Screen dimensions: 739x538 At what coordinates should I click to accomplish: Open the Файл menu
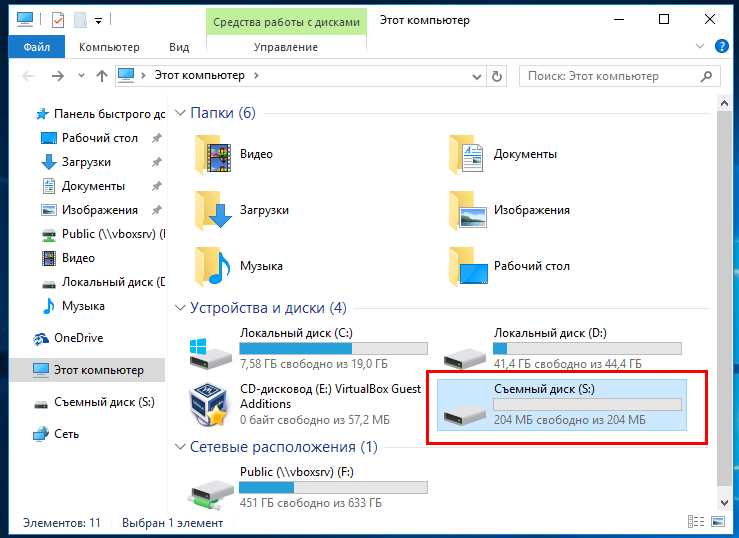(36, 47)
